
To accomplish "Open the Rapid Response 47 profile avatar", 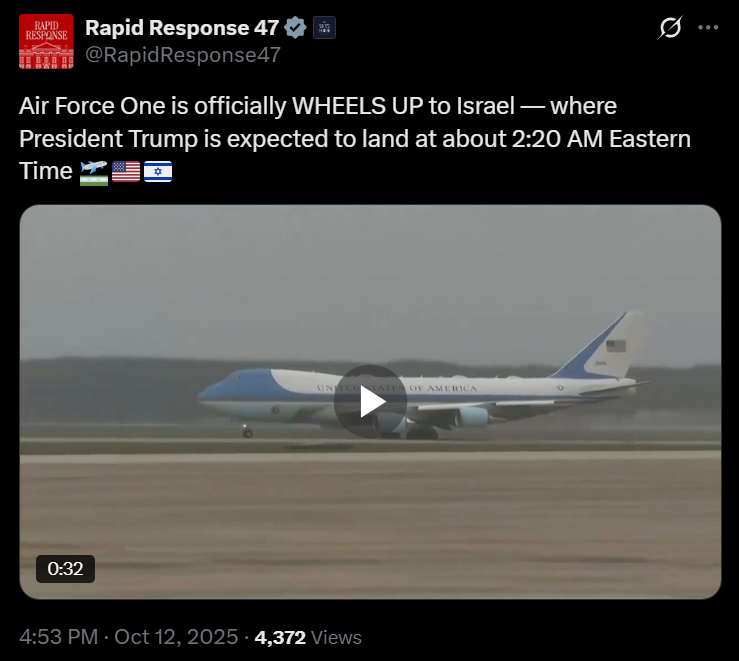I will 46,41.
